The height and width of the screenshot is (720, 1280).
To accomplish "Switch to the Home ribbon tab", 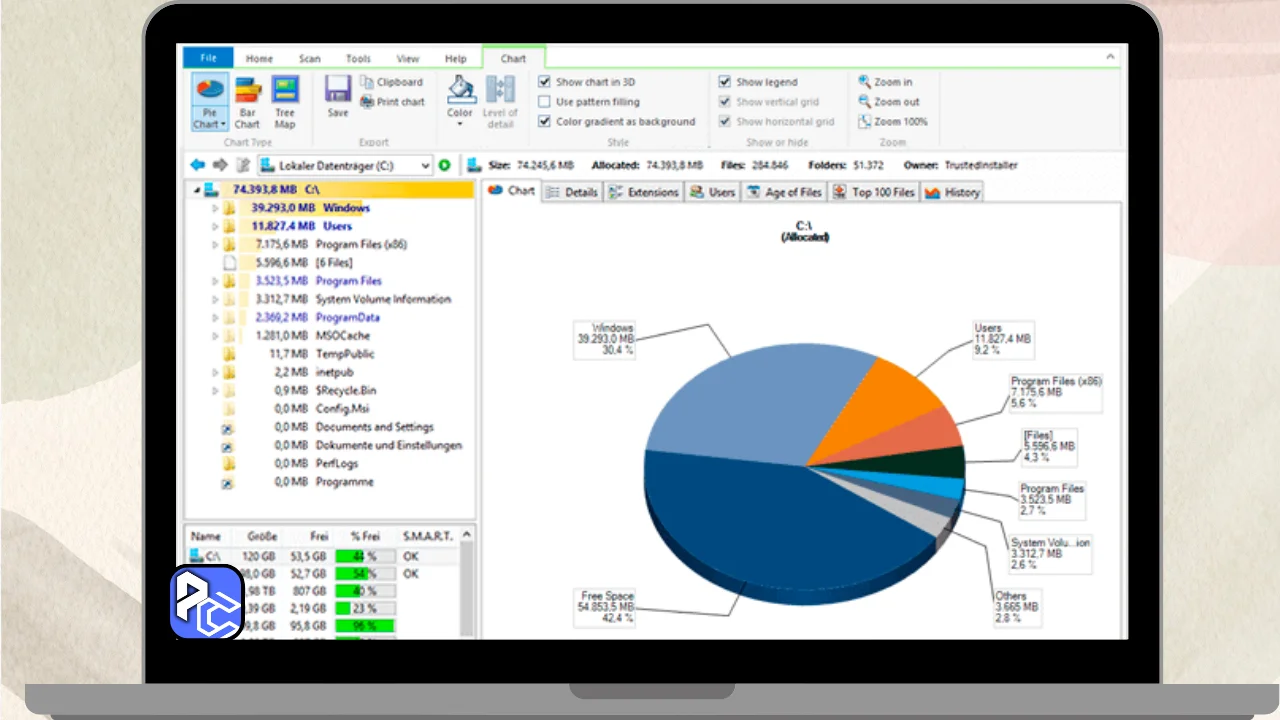I will pyautogui.click(x=259, y=59).
